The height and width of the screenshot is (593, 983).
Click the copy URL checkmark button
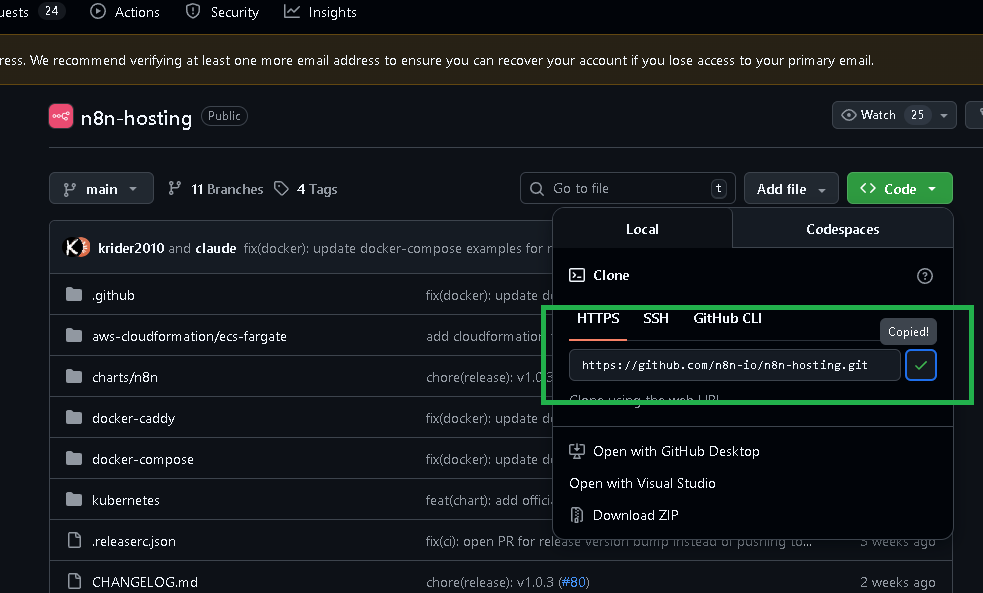pyautogui.click(x=921, y=365)
